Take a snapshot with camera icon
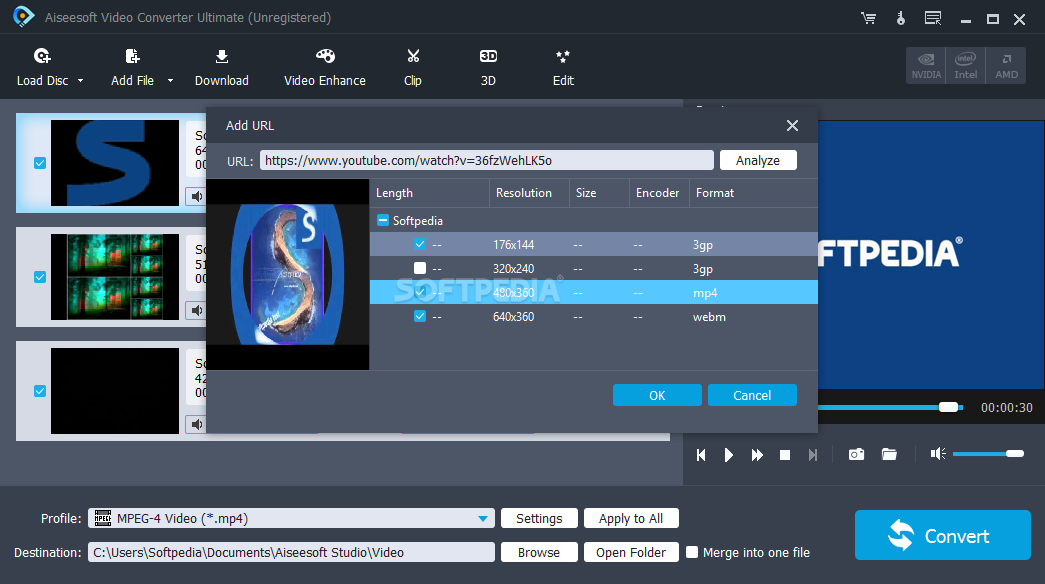 tap(856, 455)
